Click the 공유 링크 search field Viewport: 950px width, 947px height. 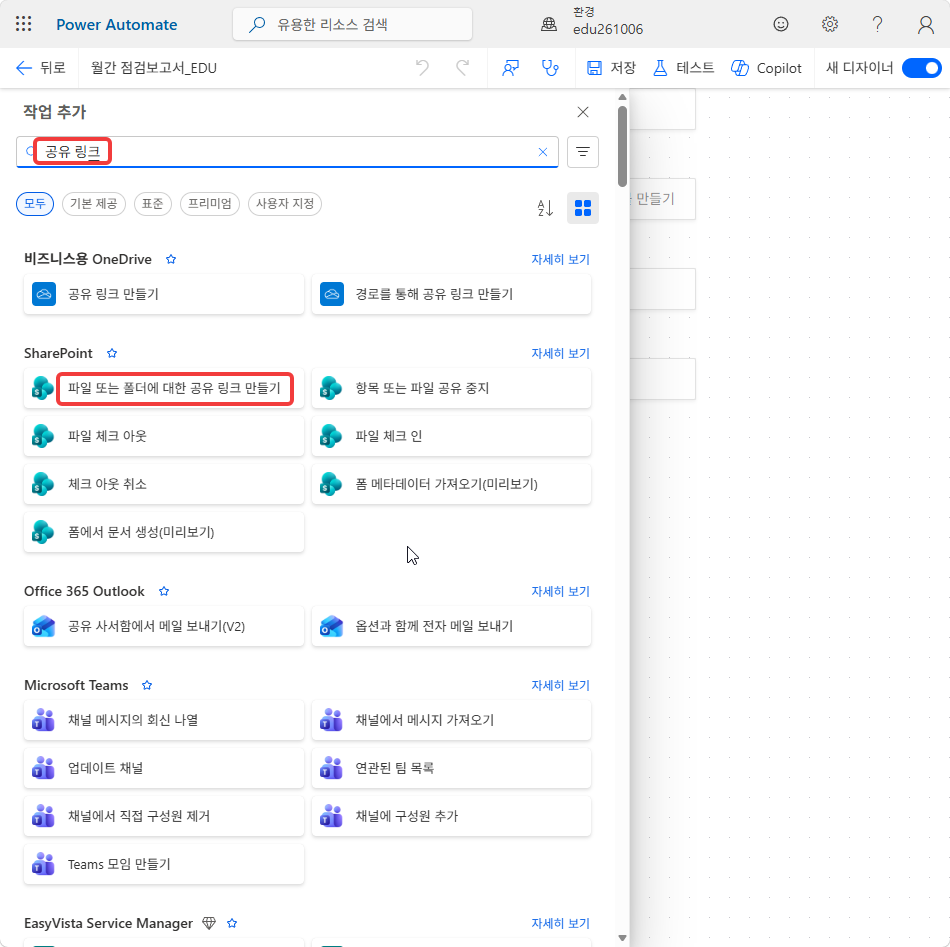[287, 151]
